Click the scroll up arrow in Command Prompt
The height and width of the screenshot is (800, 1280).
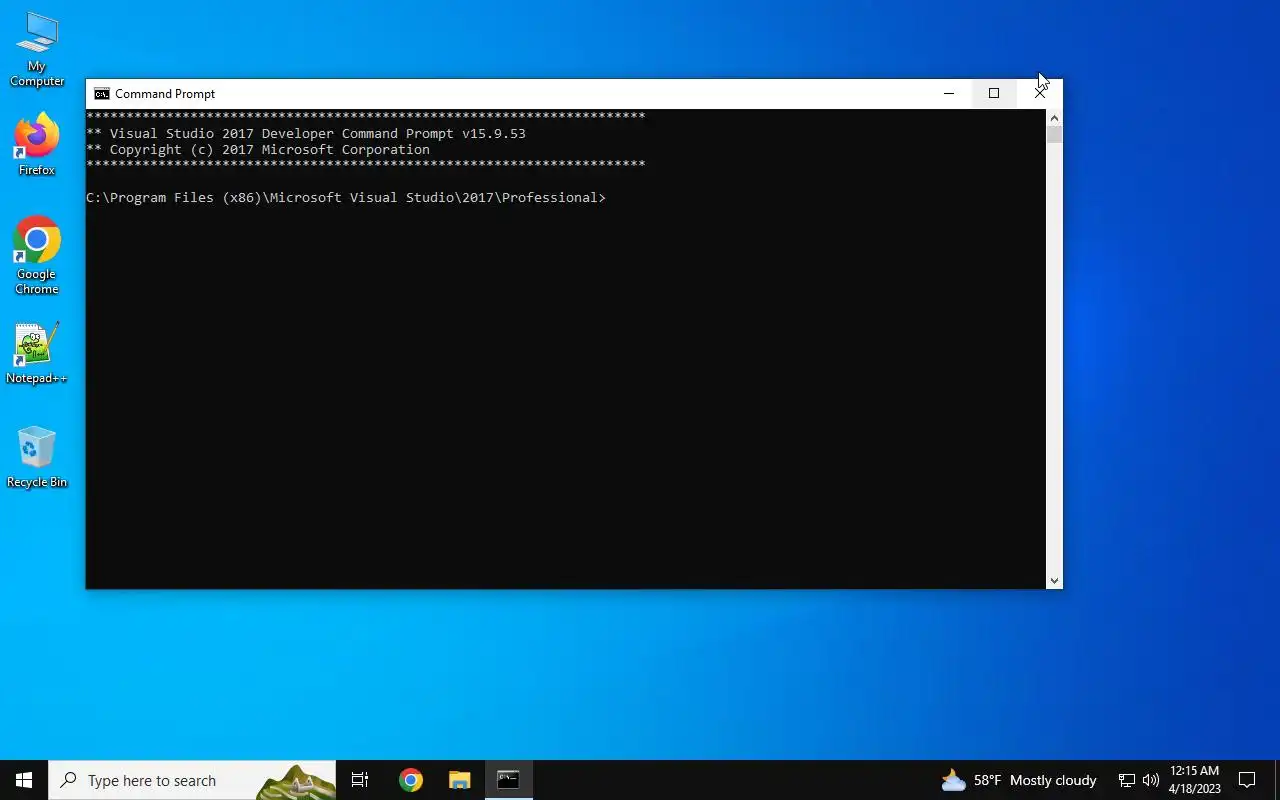point(1054,118)
